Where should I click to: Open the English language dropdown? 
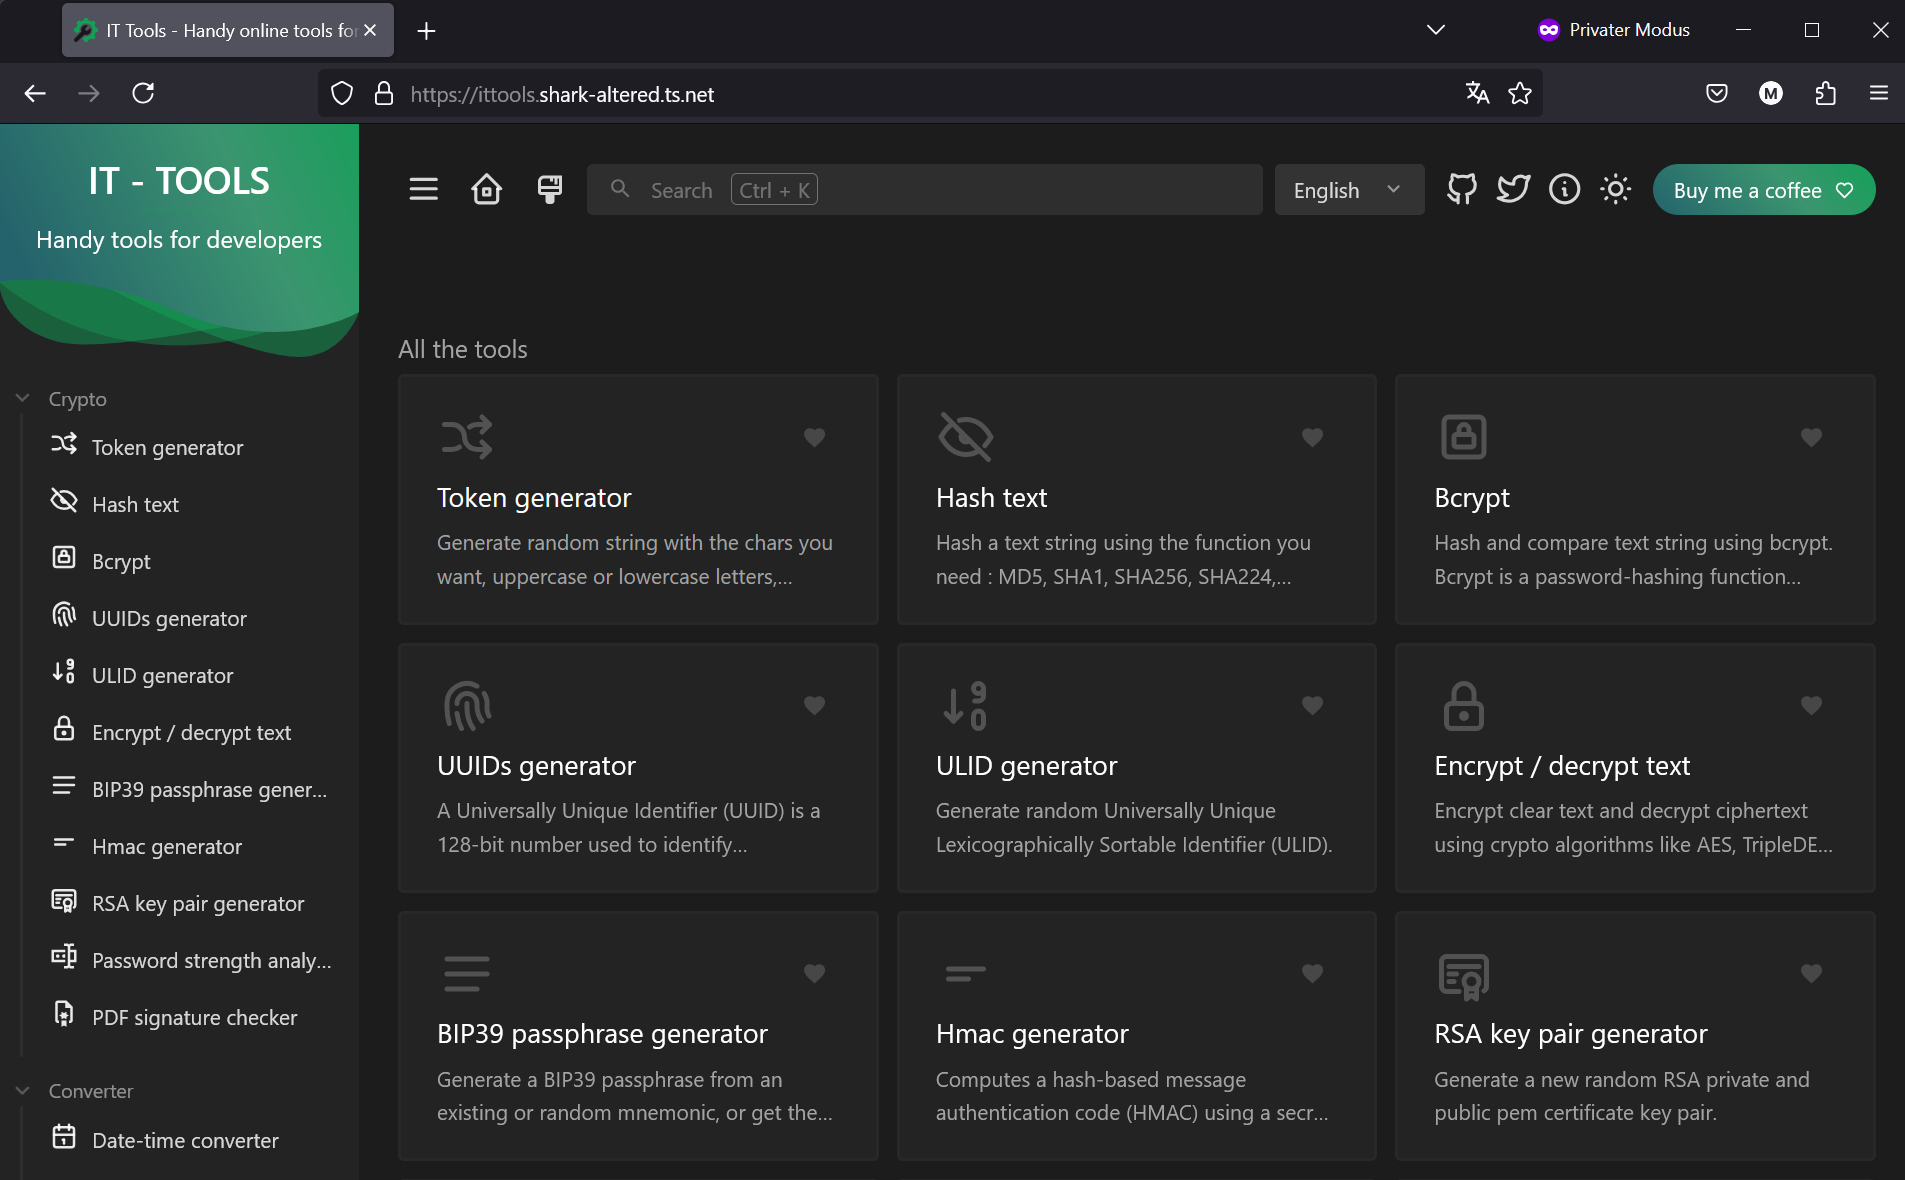pyautogui.click(x=1348, y=190)
